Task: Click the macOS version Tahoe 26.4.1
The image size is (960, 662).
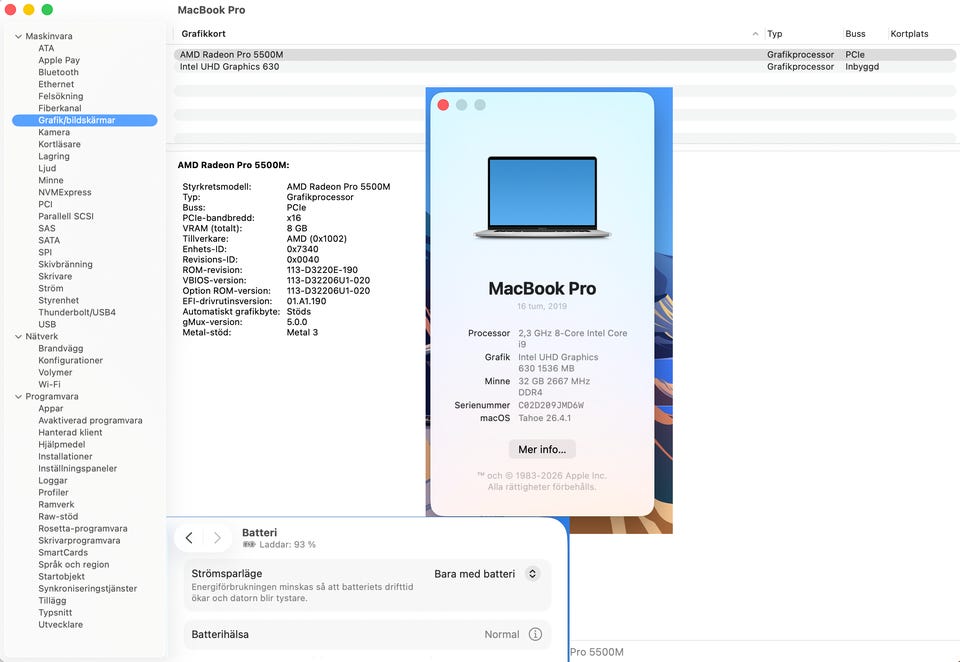Action: pyautogui.click(x=544, y=418)
